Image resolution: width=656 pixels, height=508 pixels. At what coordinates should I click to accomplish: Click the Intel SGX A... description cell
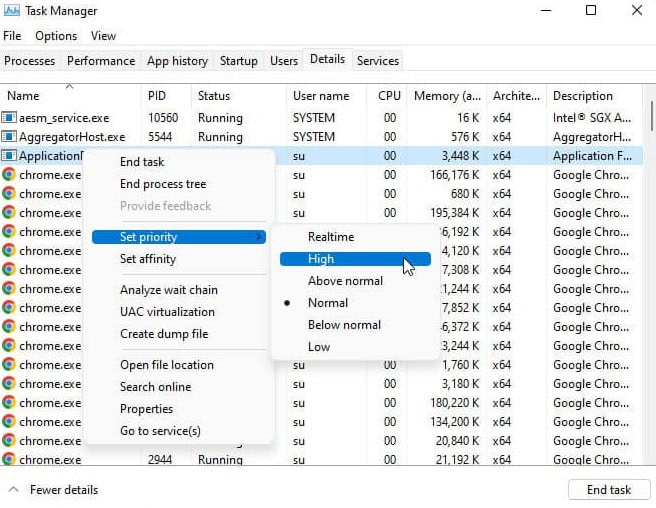(x=592, y=118)
